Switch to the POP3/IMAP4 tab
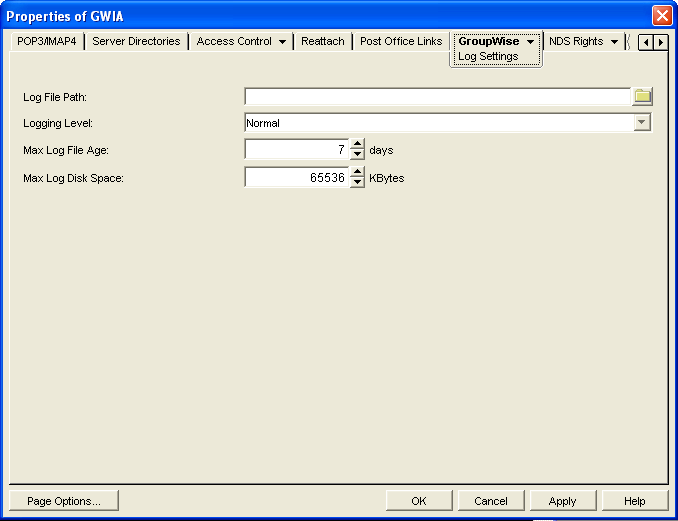Viewport: 678px width, 521px height. click(x=47, y=41)
